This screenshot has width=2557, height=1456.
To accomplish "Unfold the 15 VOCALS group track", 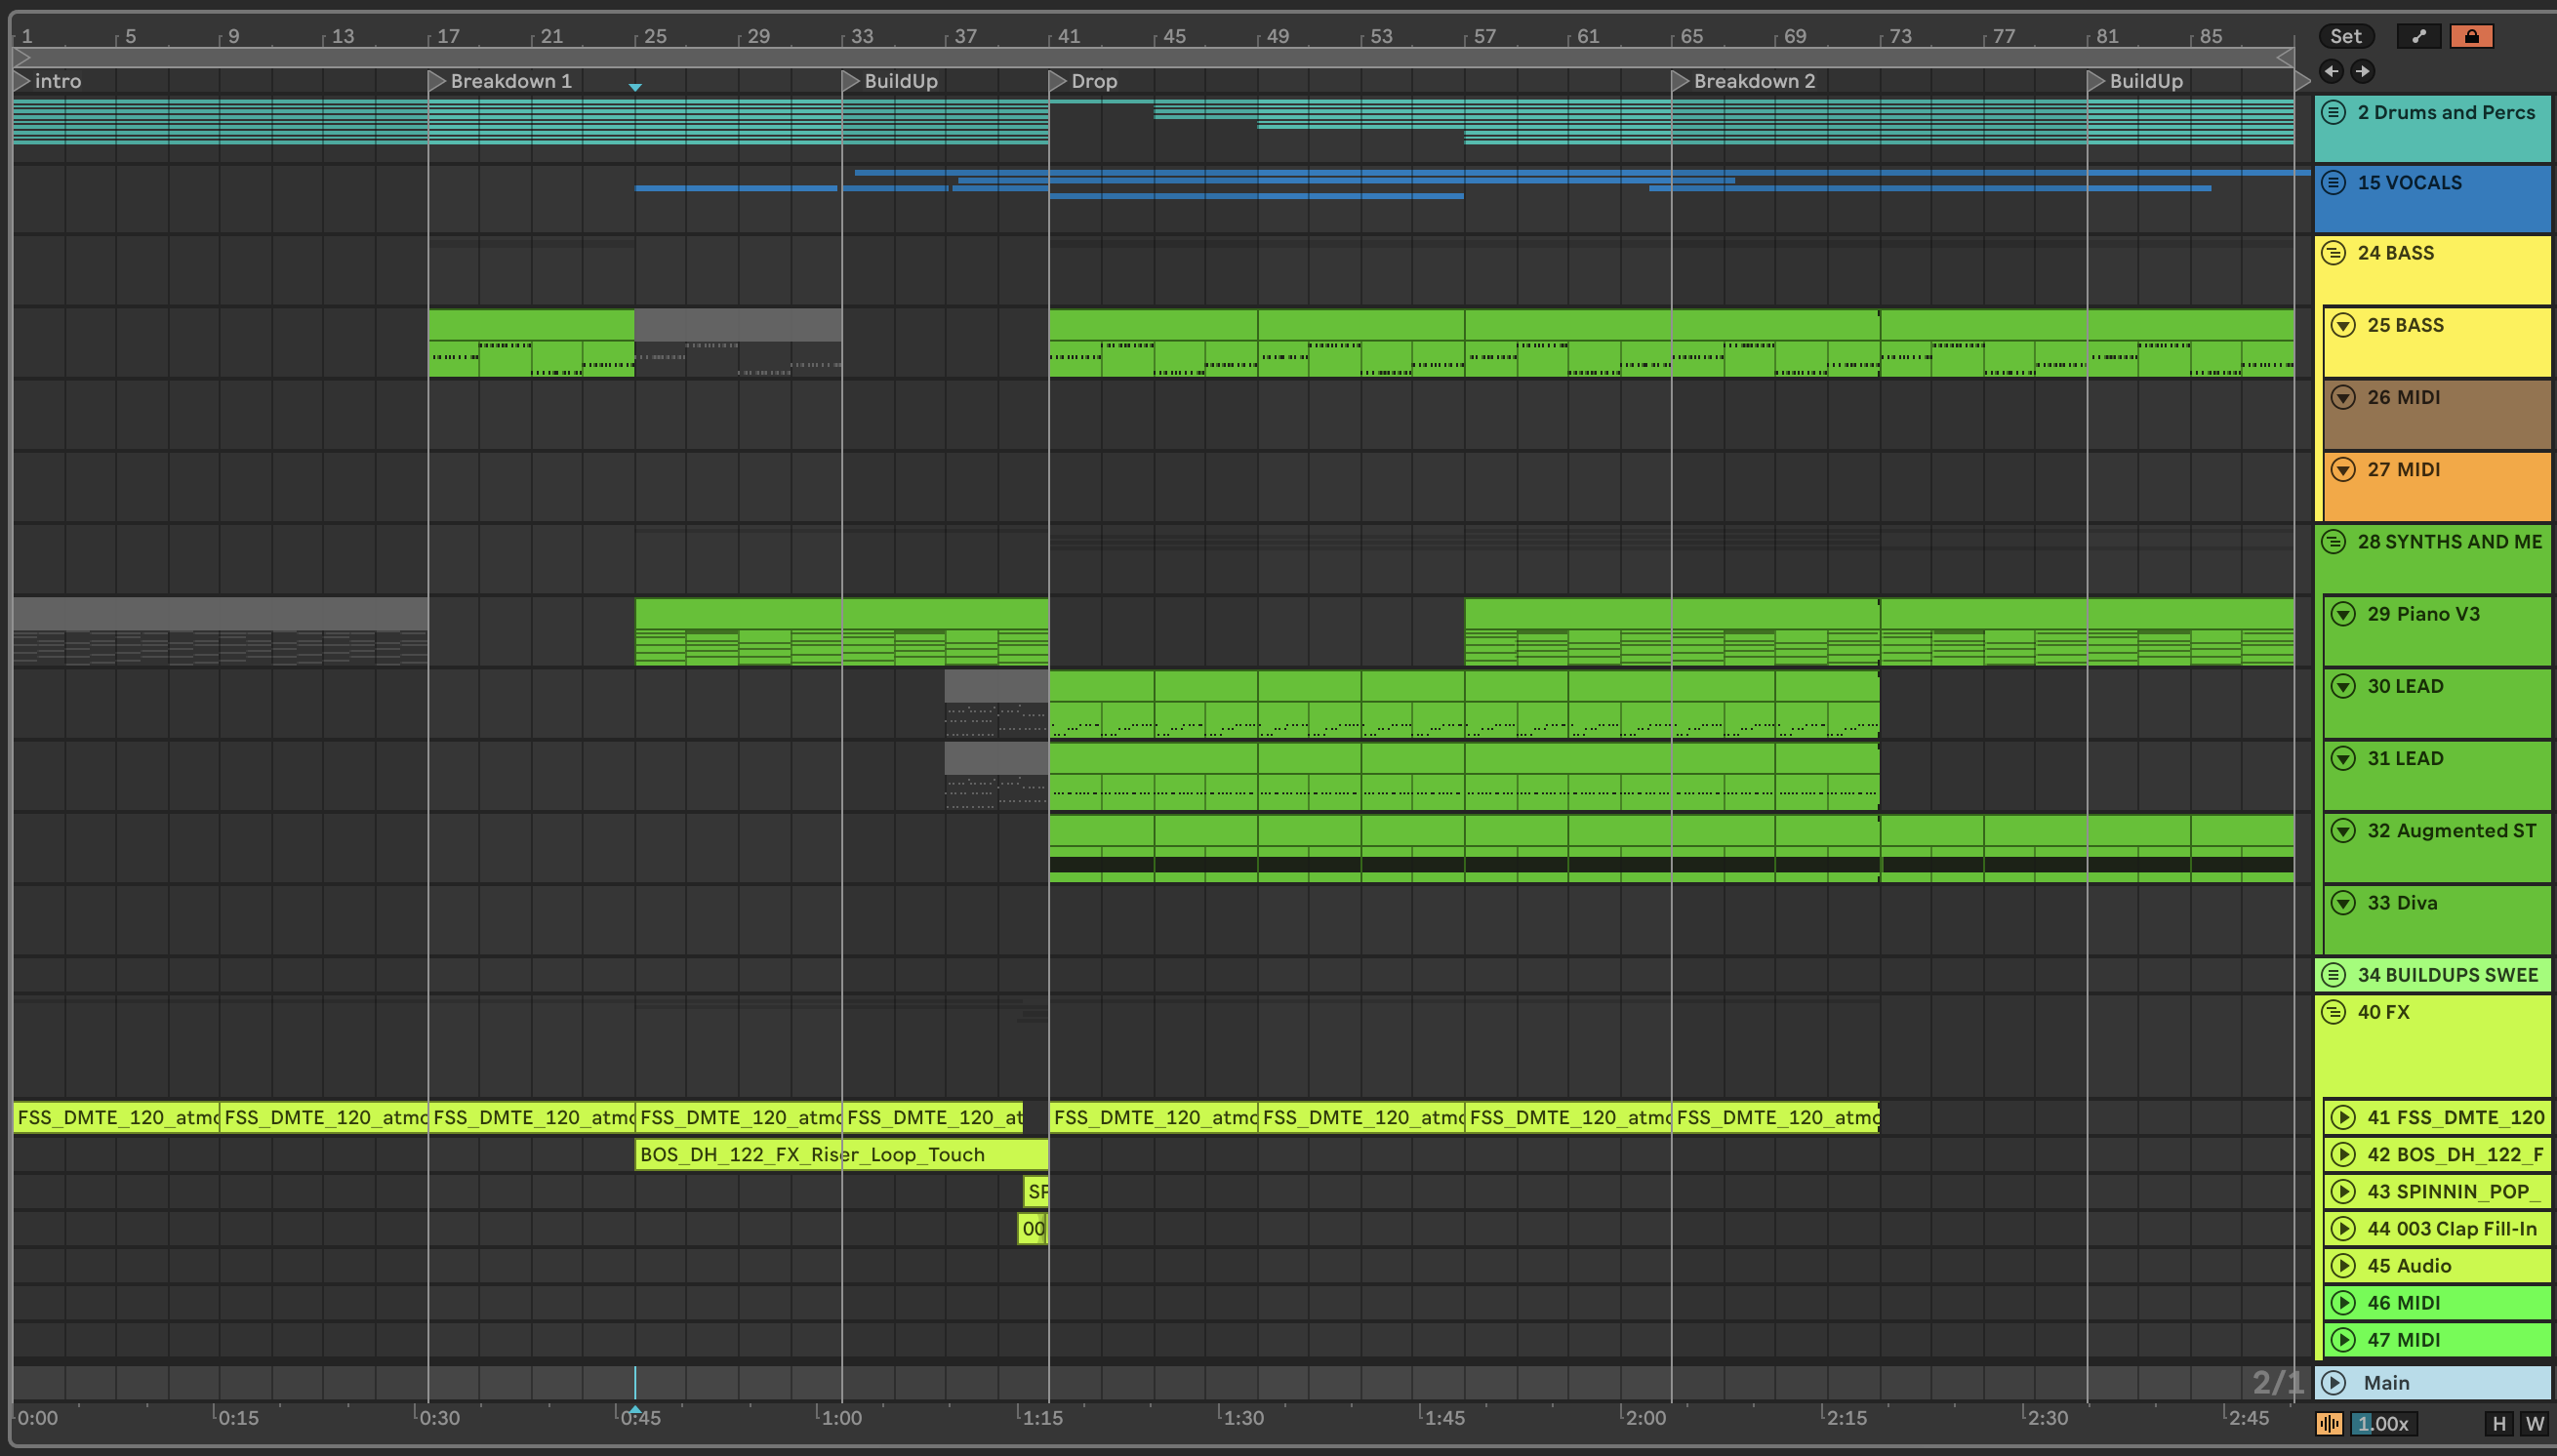I will pyautogui.click(x=2333, y=183).
